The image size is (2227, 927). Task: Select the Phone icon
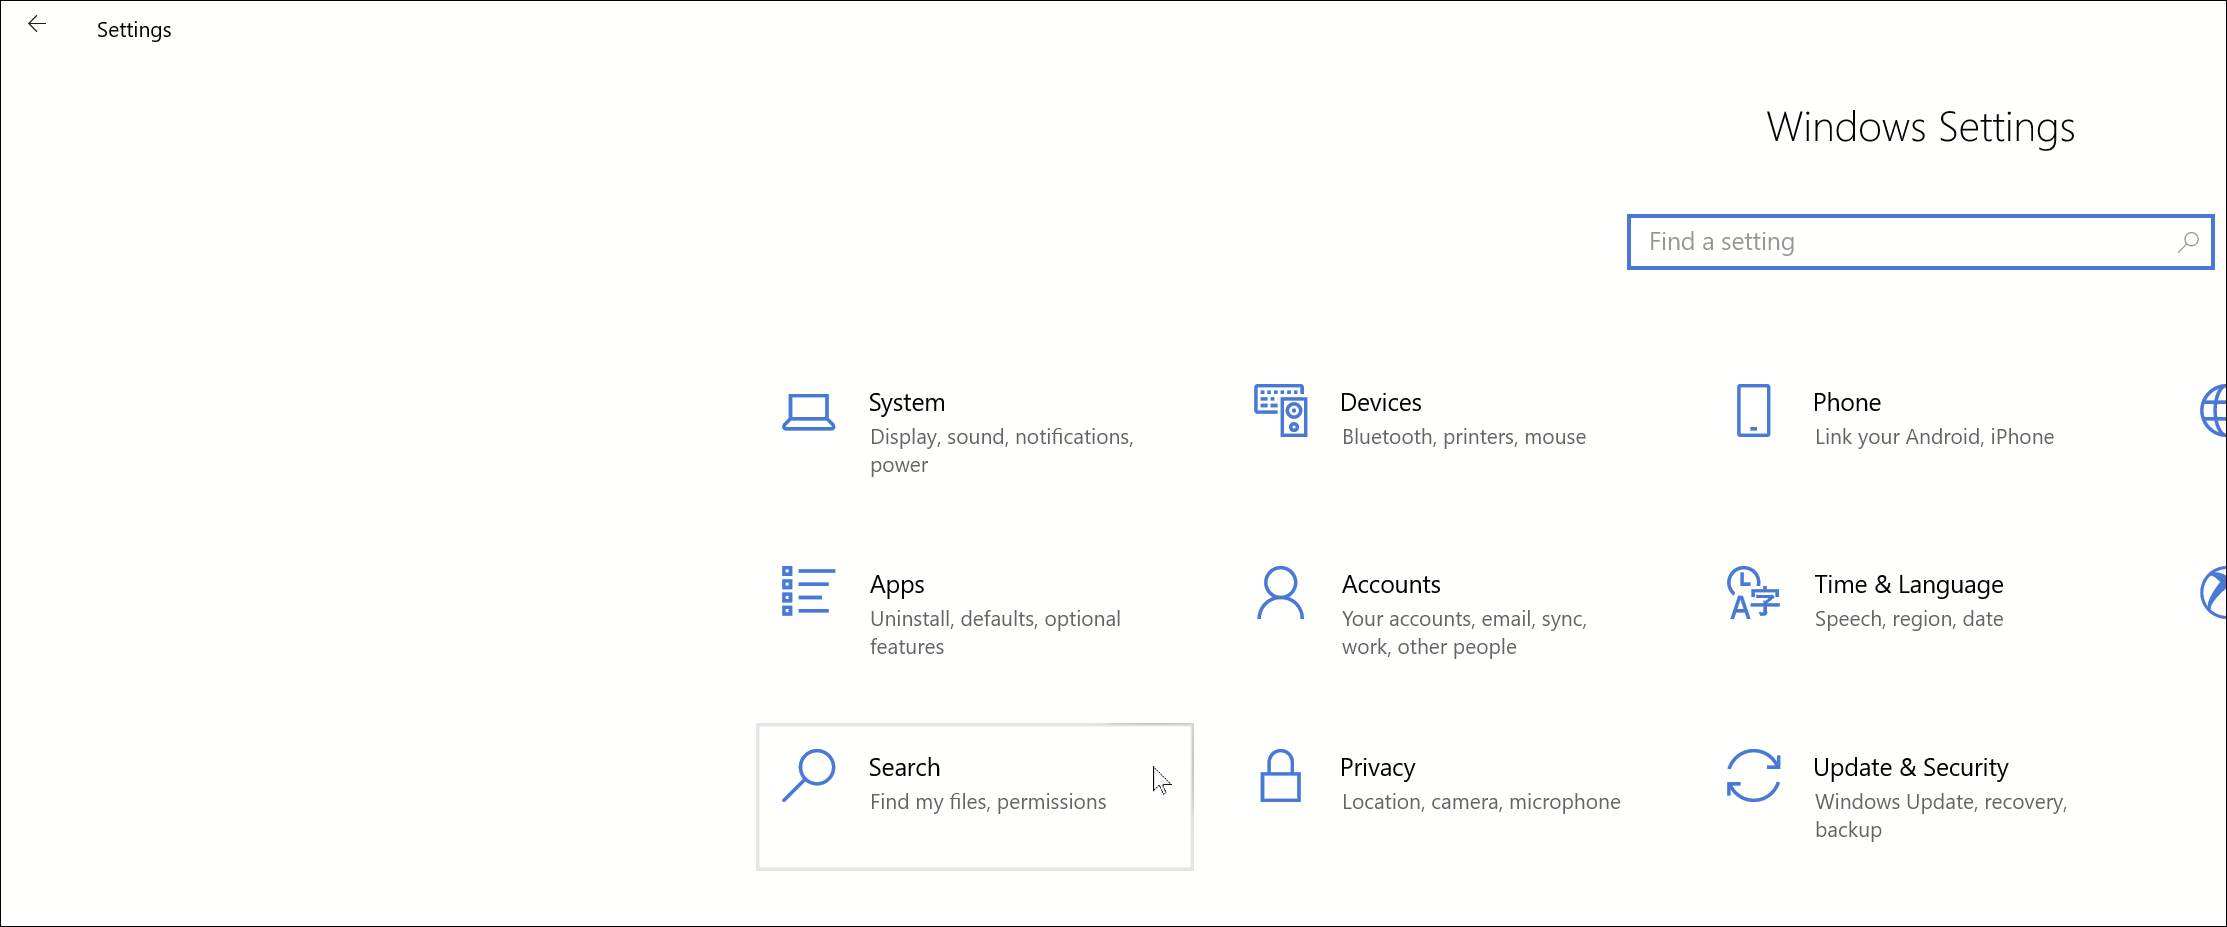(1753, 411)
